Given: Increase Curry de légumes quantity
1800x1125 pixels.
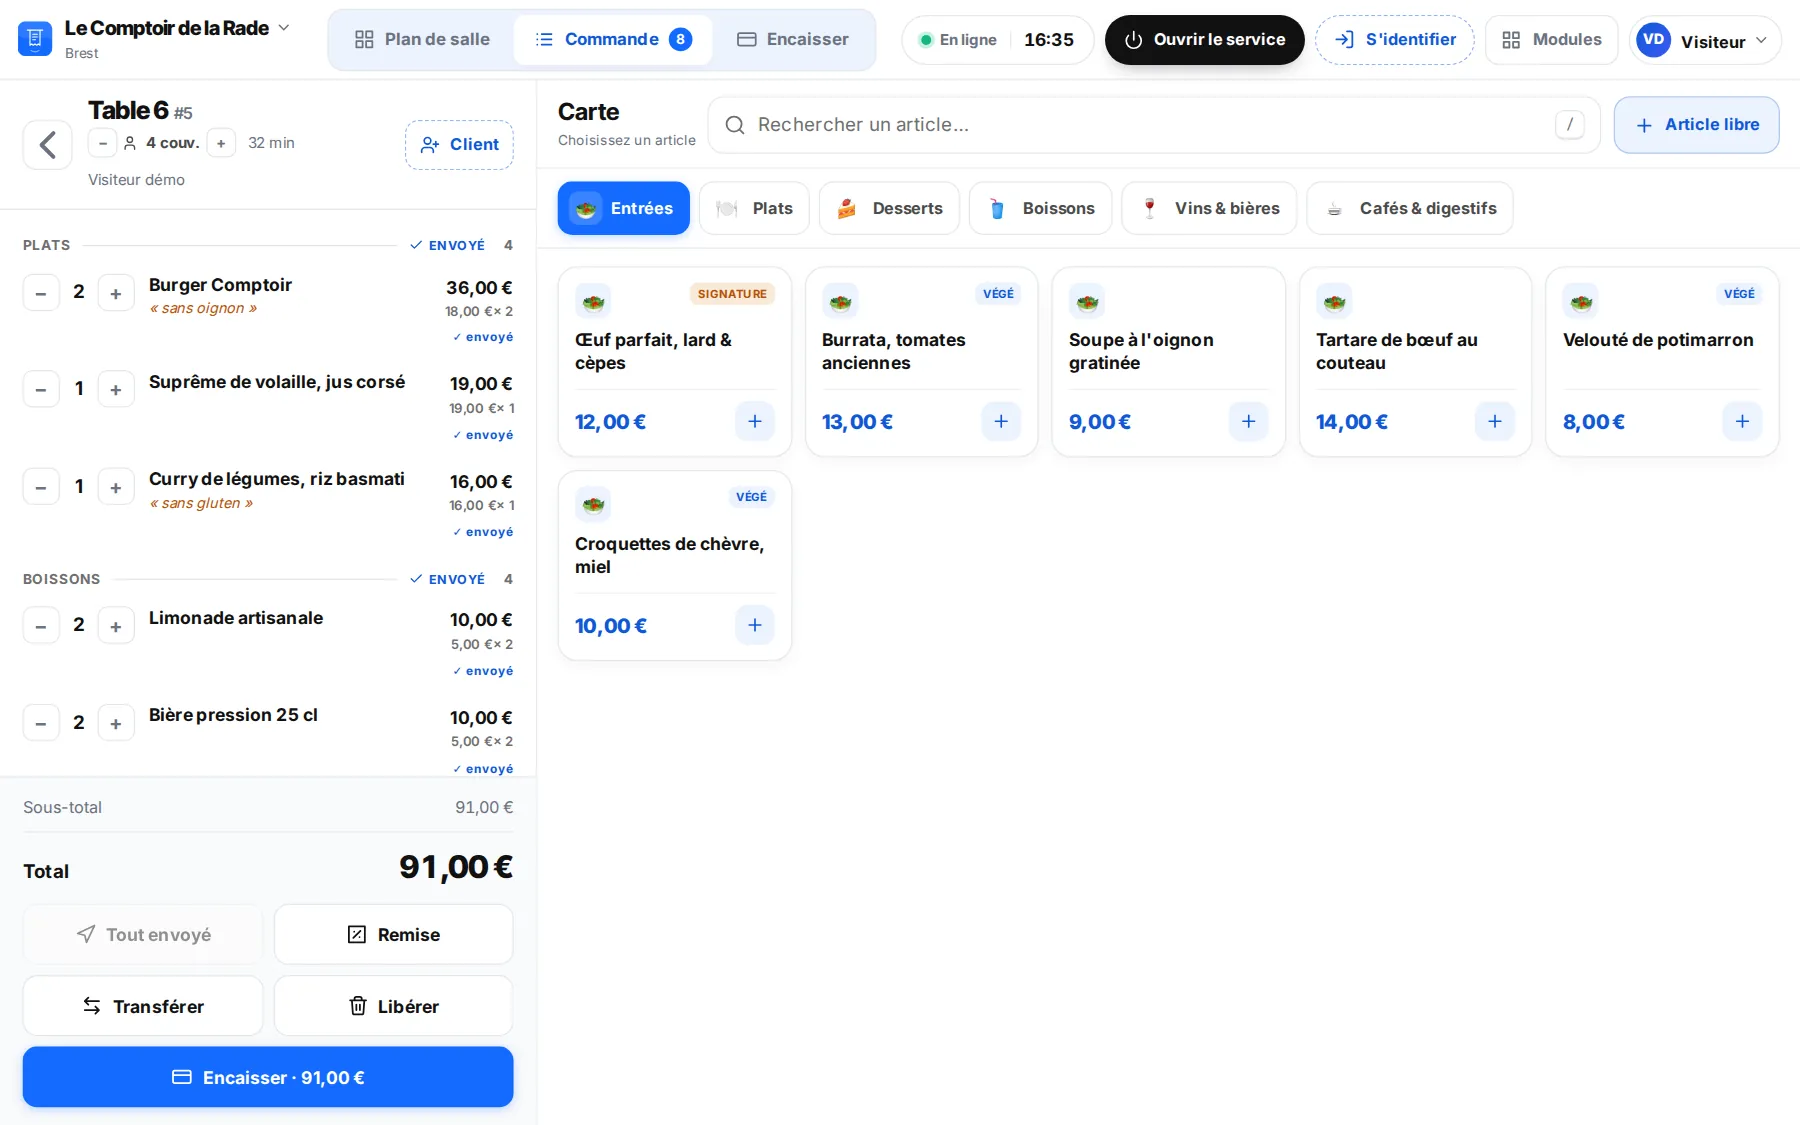Looking at the screenshot, I should pos(116,487).
